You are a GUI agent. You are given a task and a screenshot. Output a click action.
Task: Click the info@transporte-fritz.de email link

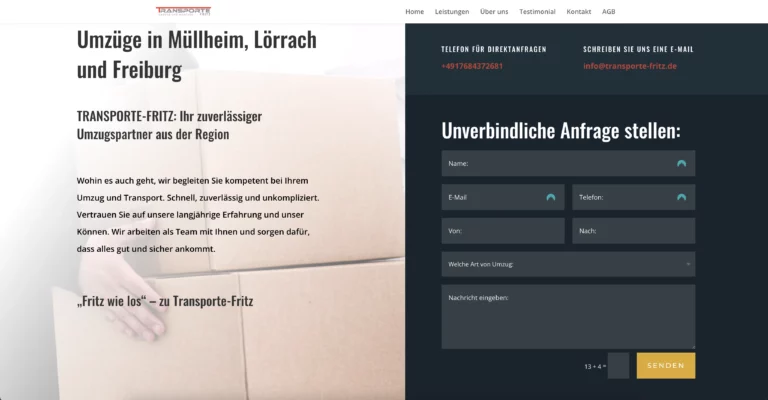[629, 66]
